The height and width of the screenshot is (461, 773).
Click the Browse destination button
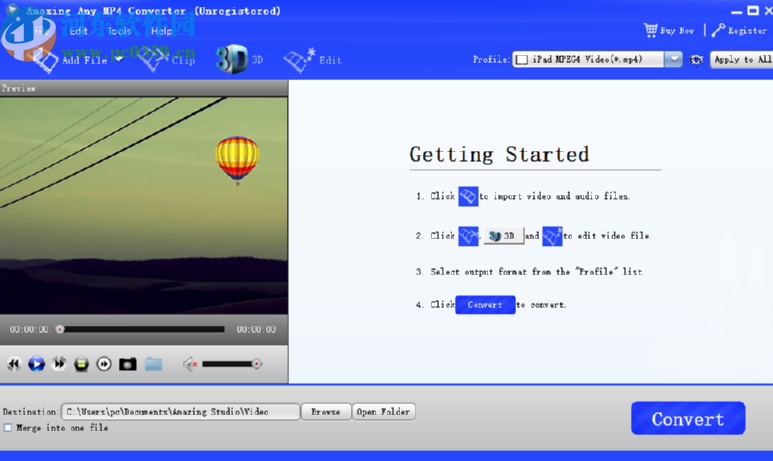tap(326, 412)
